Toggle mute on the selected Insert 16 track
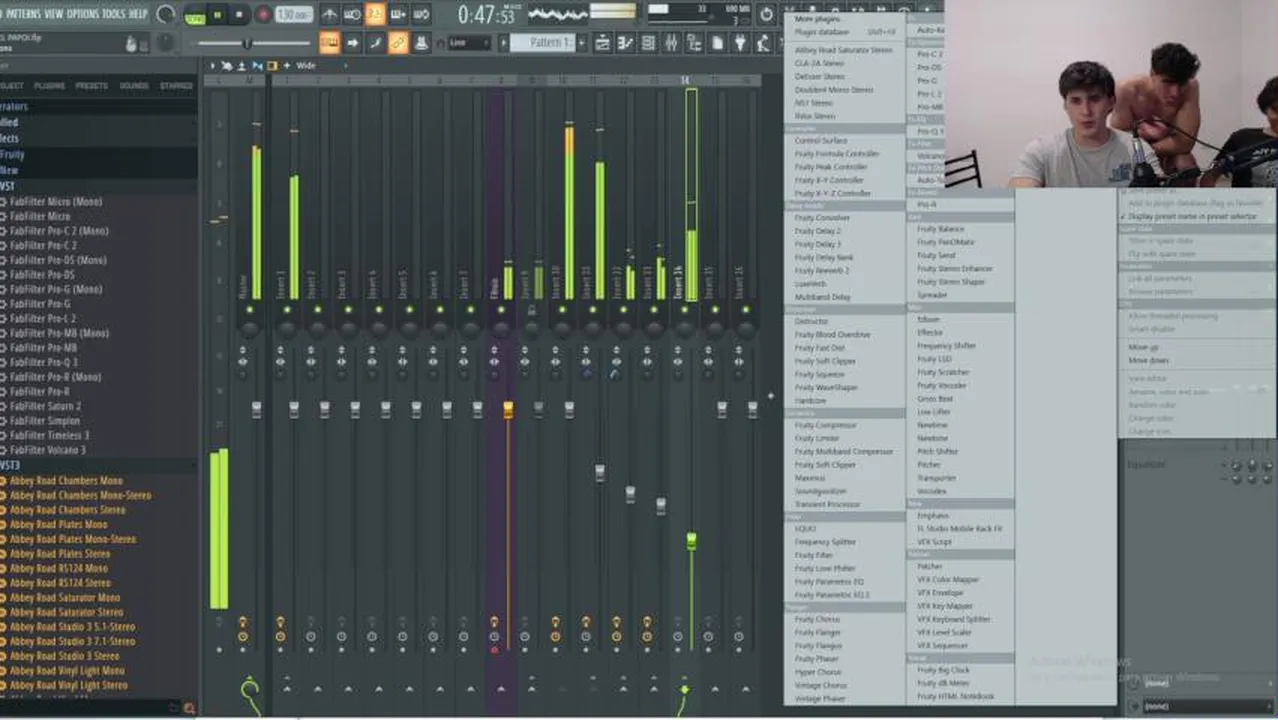The height and width of the screenshot is (720, 1278). (684, 310)
